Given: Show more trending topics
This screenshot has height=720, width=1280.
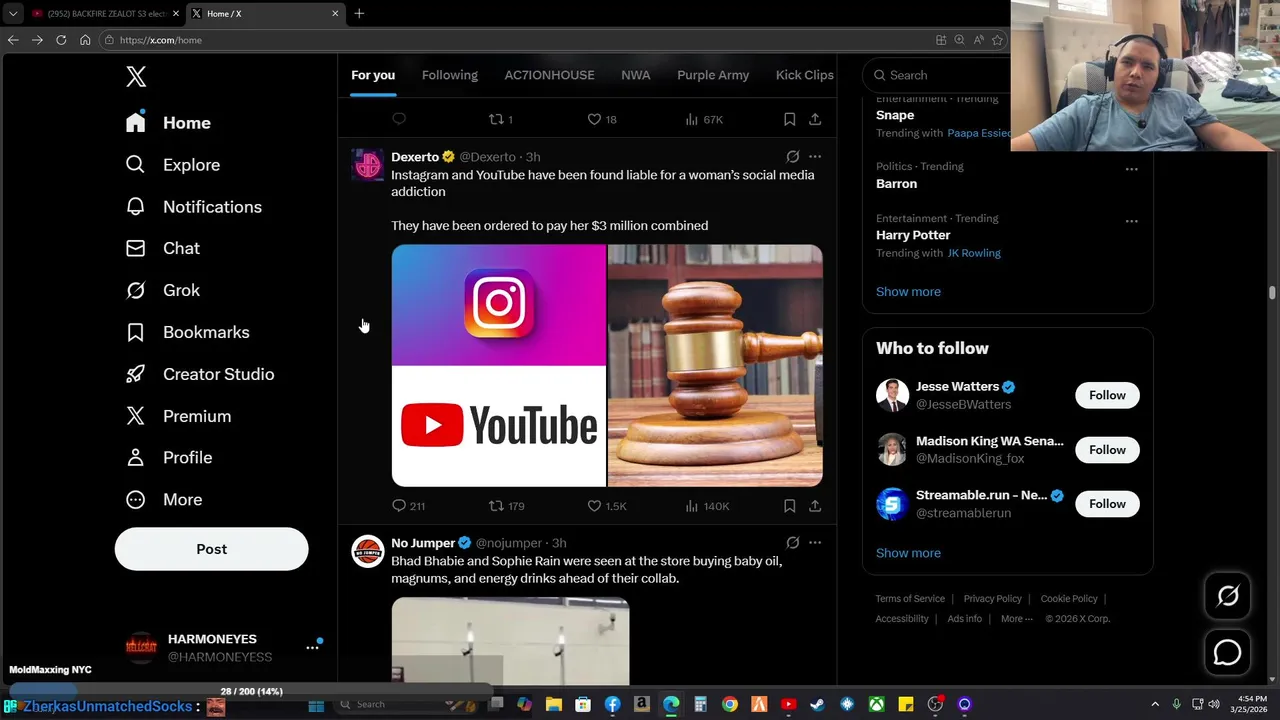Looking at the screenshot, I should [908, 292].
